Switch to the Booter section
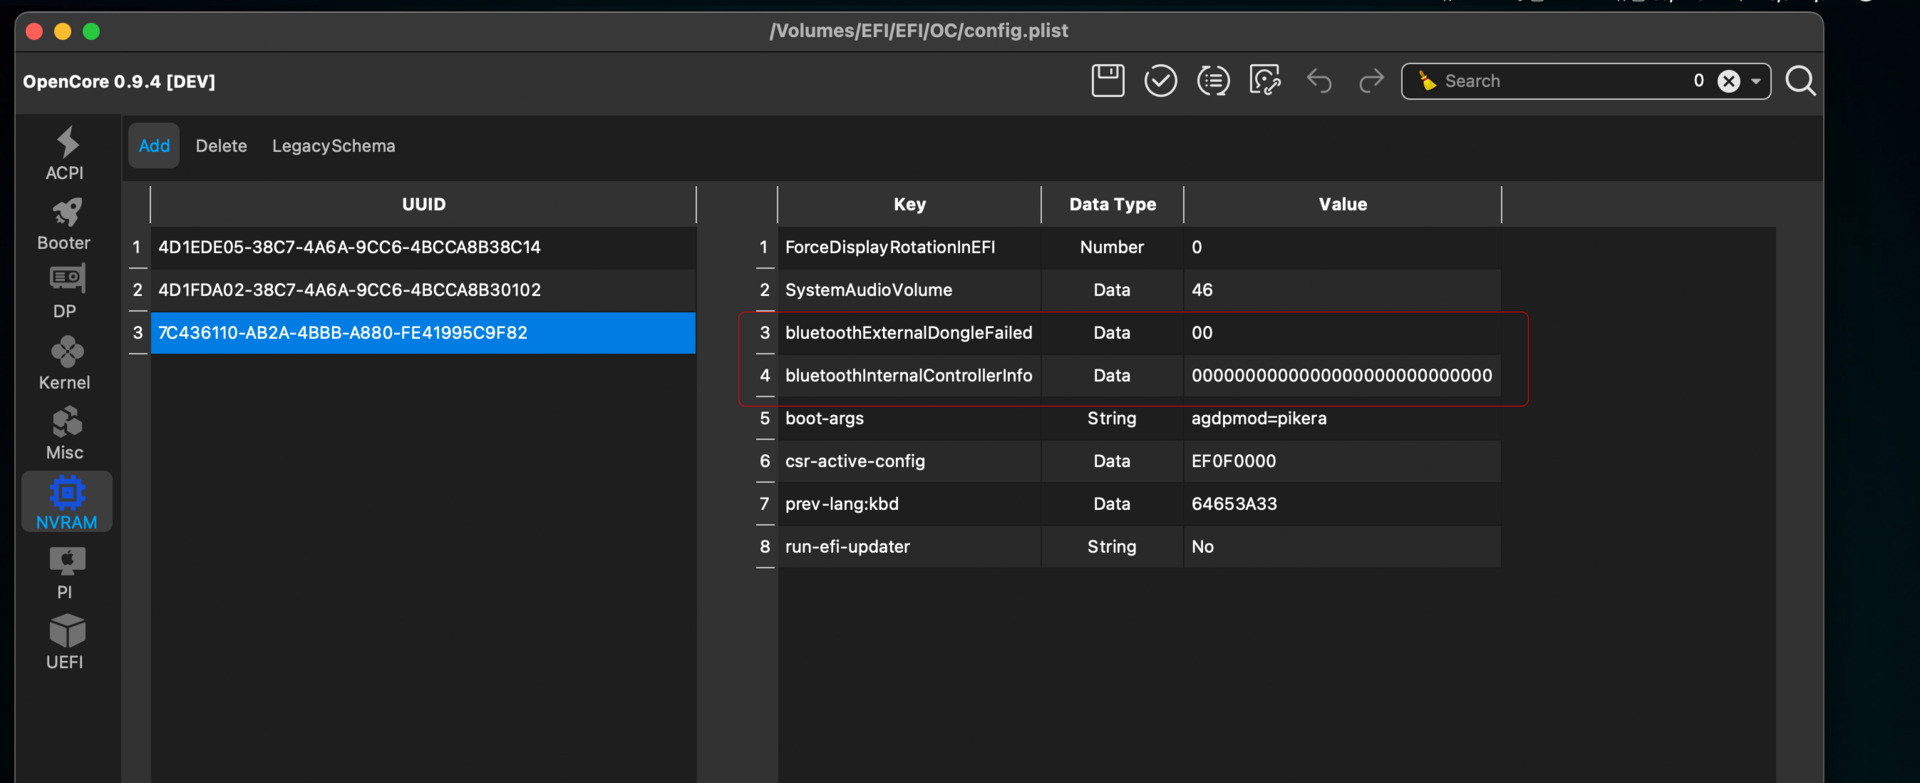This screenshot has height=783, width=1920. [x=65, y=224]
